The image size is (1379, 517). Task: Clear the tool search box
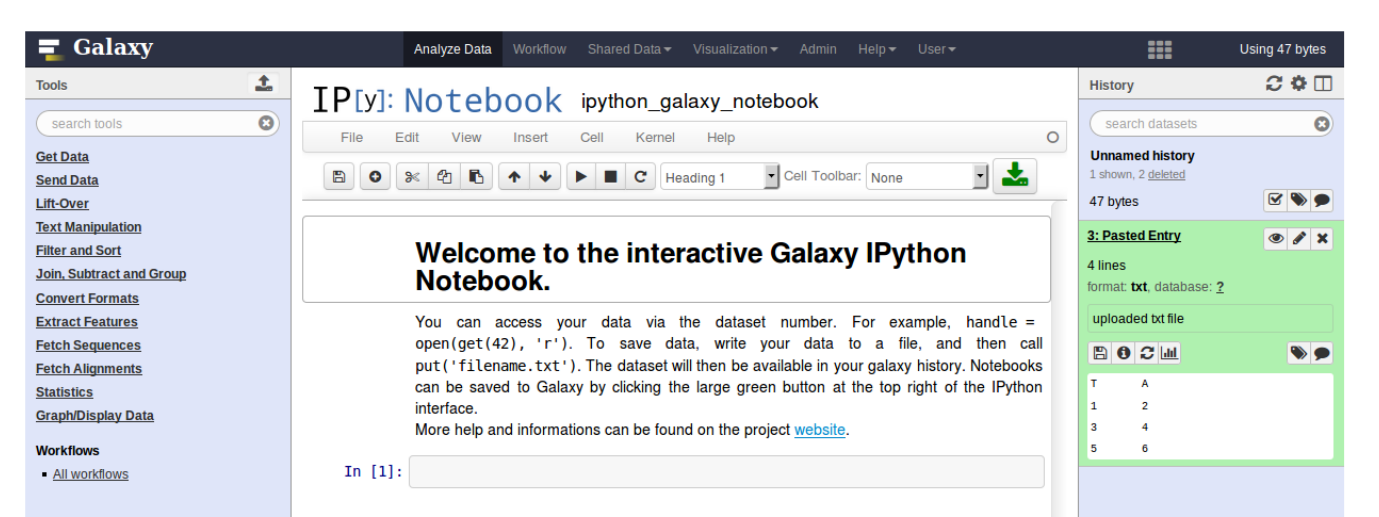click(x=266, y=123)
